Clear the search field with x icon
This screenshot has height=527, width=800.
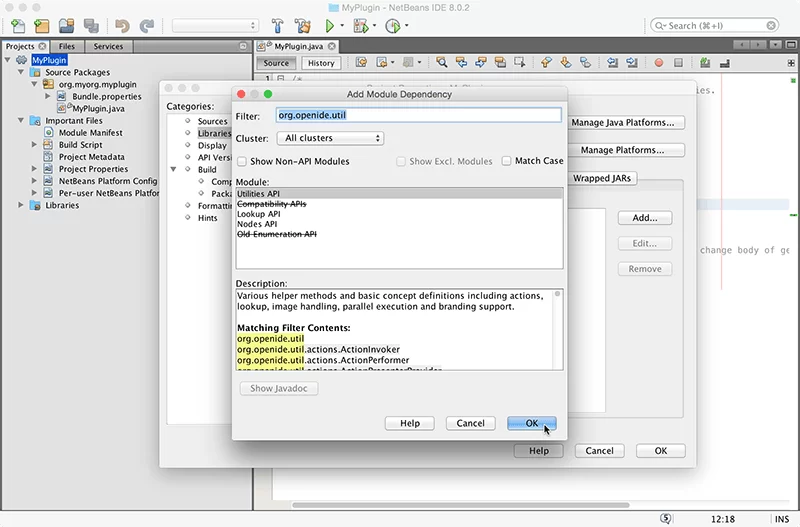[x=771, y=25]
